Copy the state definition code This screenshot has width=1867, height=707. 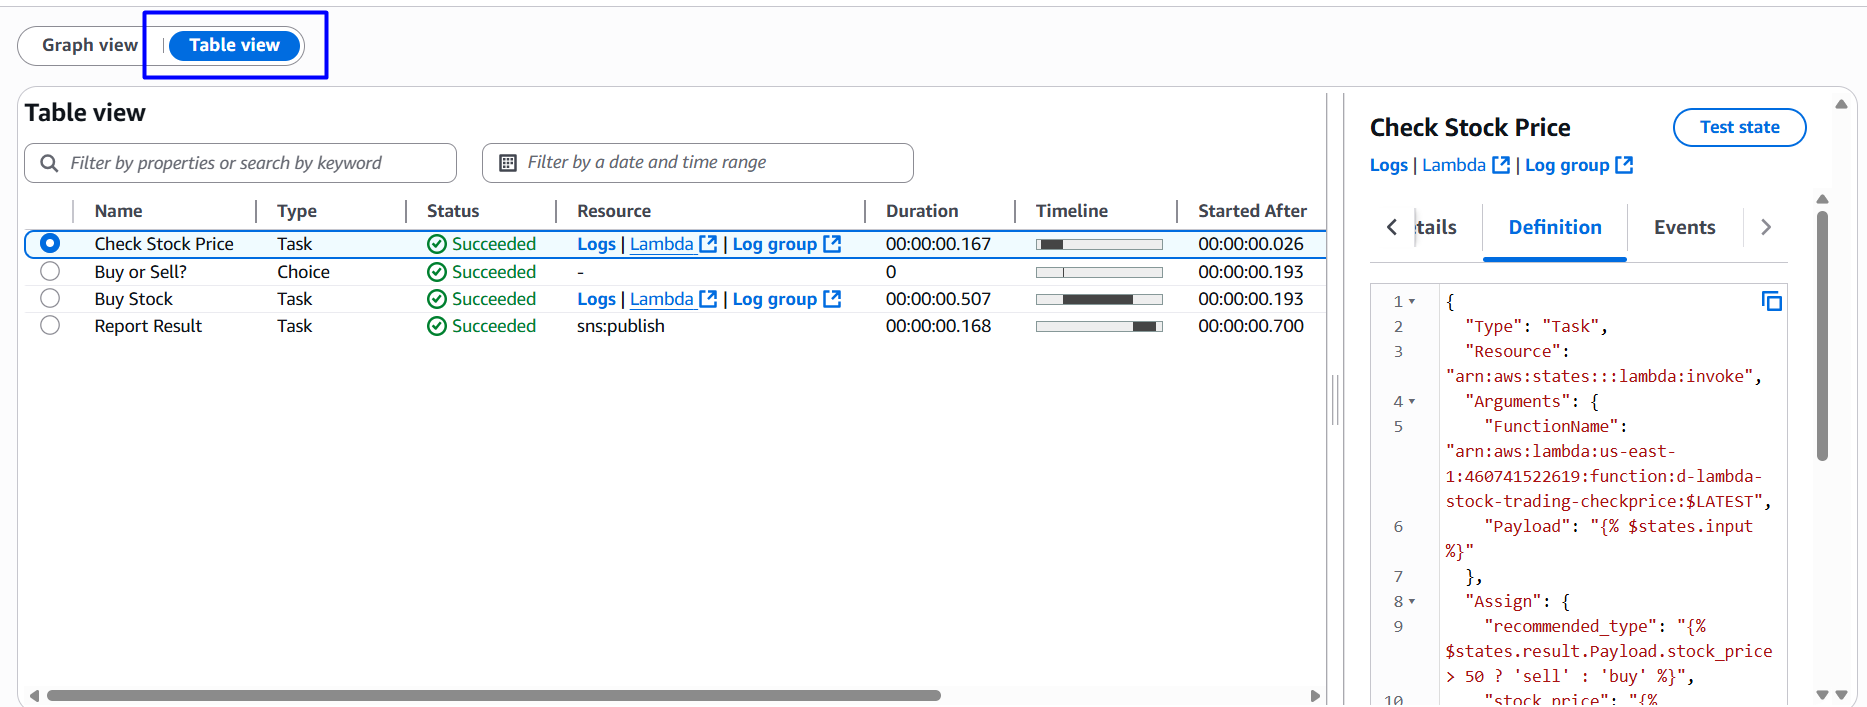[1771, 301]
